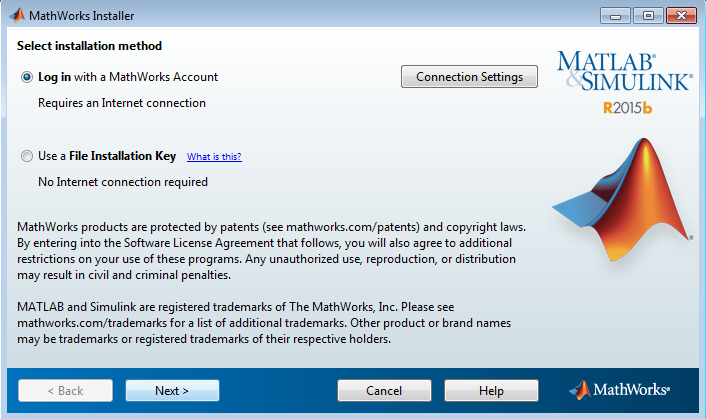Open installer Help

coord(491,390)
